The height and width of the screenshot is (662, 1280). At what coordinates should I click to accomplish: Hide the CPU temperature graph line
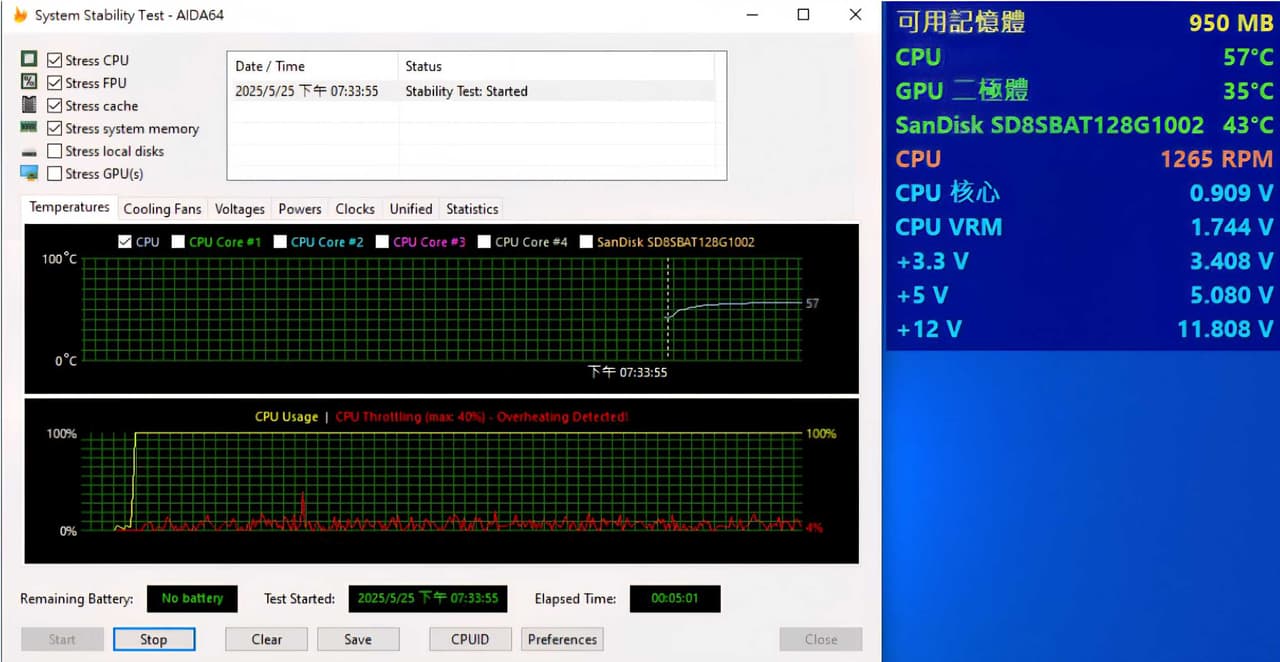pyautogui.click(x=125, y=241)
